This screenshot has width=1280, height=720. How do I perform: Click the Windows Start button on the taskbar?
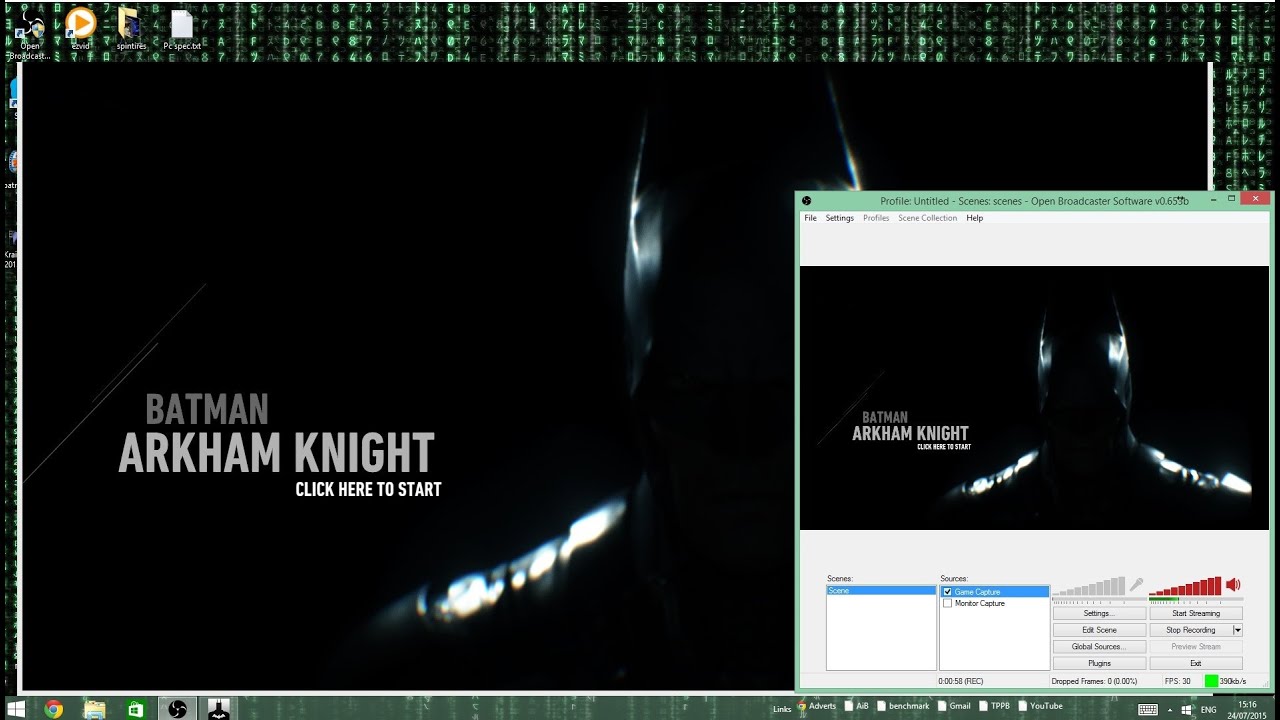[x=15, y=708]
